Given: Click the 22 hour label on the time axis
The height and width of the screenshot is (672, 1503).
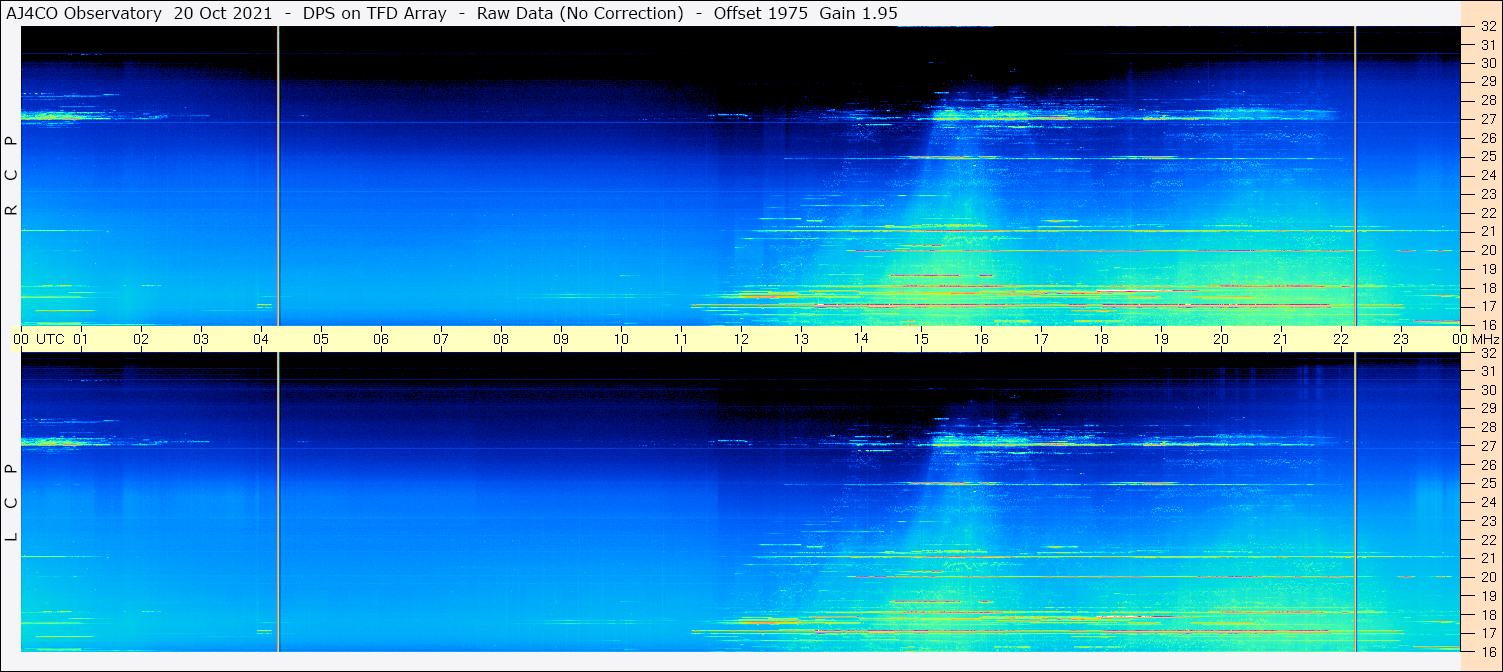Looking at the screenshot, I should [x=1341, y=339].
